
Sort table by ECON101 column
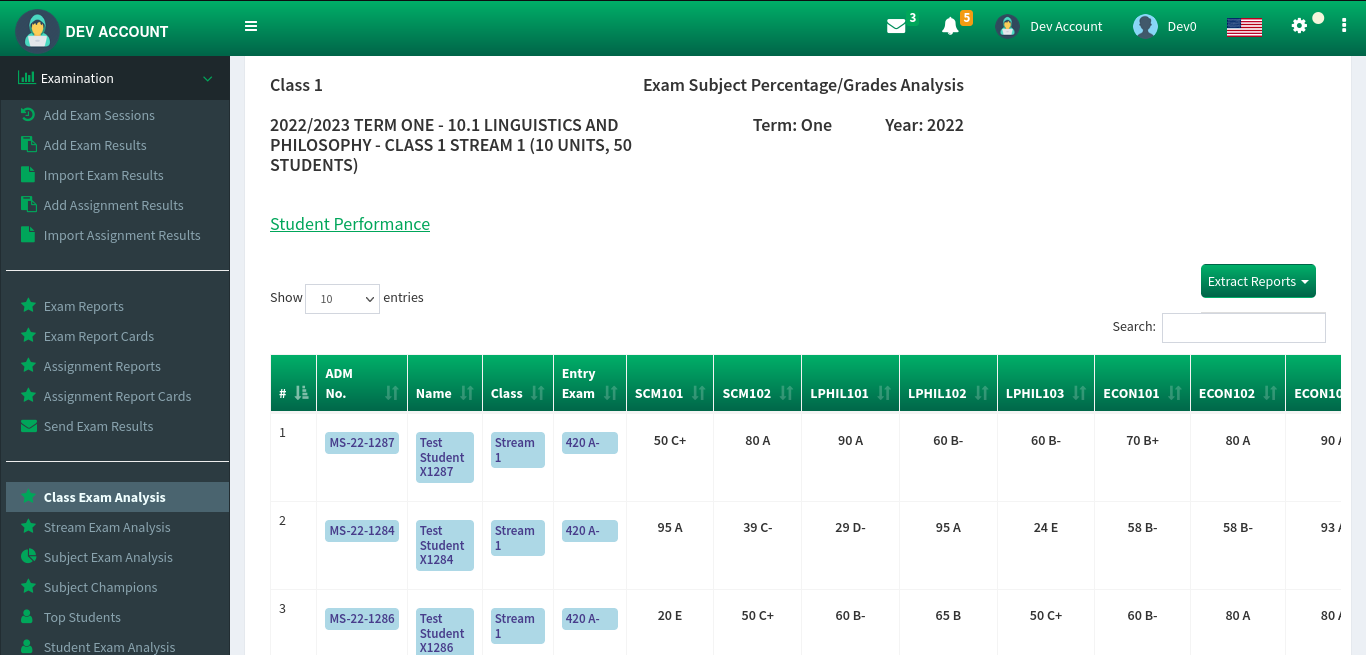1142,383
